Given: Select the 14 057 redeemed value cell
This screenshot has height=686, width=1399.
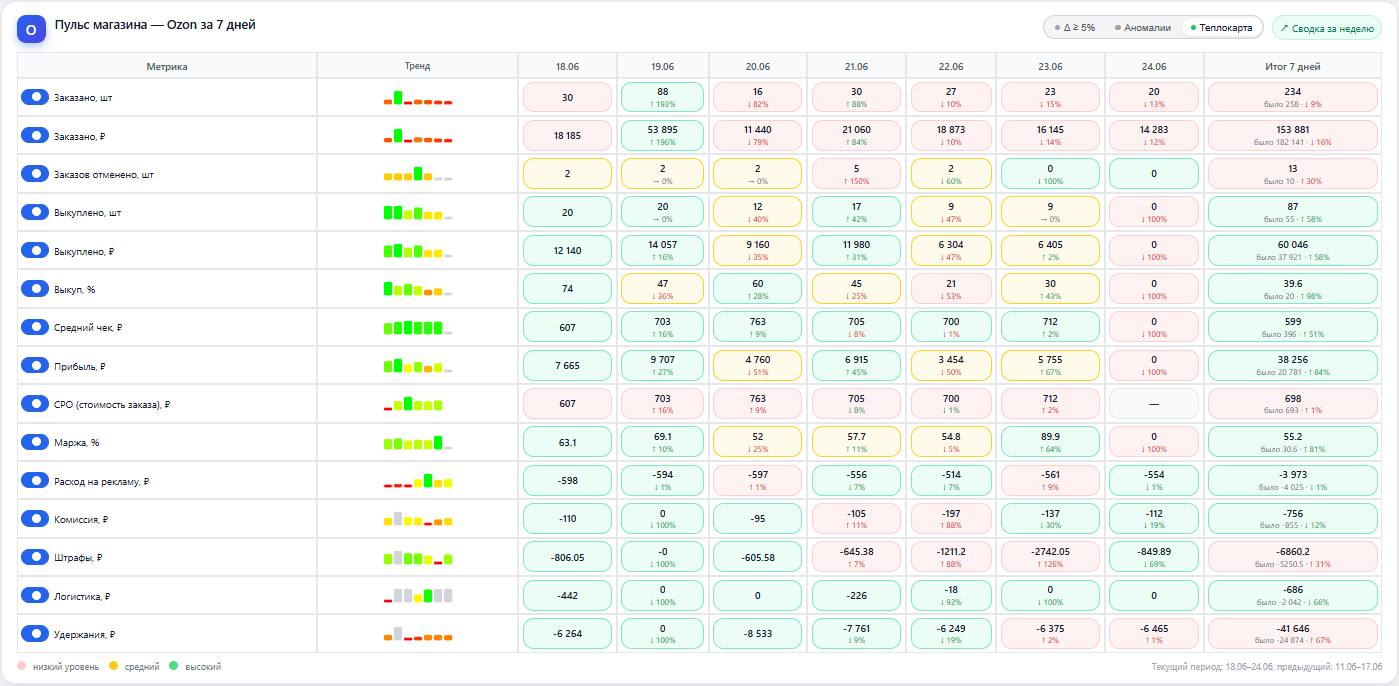Looking at the screenshot, I should [663, 251].
